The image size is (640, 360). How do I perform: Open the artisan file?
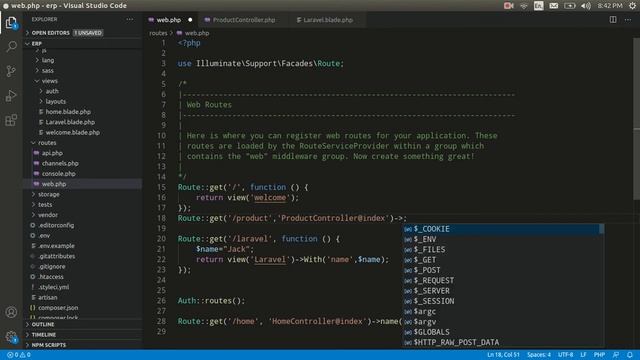point(47,297)
